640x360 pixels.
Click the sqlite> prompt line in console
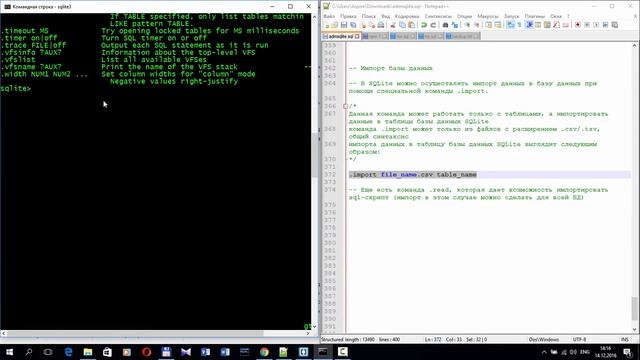(16, 89)
